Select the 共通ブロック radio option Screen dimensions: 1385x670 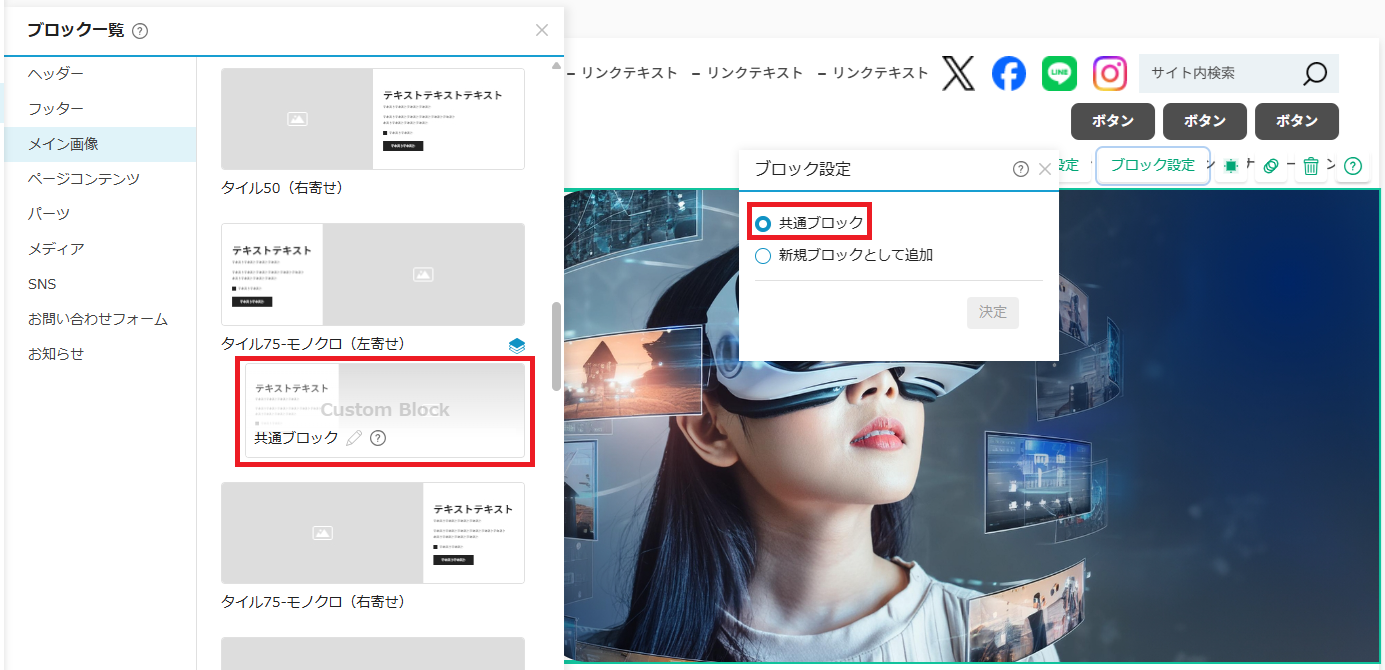(x=764, y=223)
